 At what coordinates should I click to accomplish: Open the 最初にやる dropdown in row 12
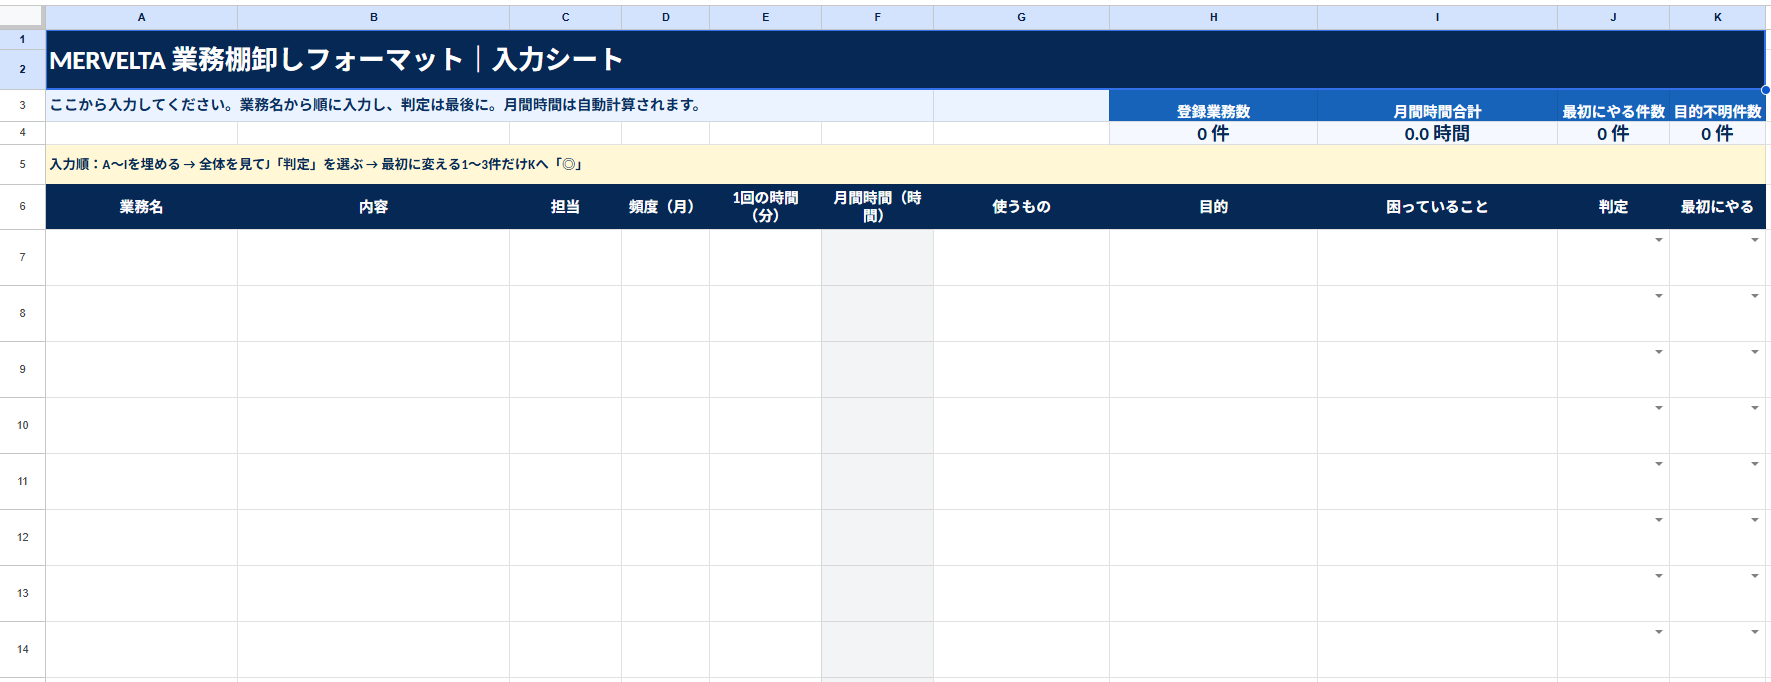(x=1755, y=520)
